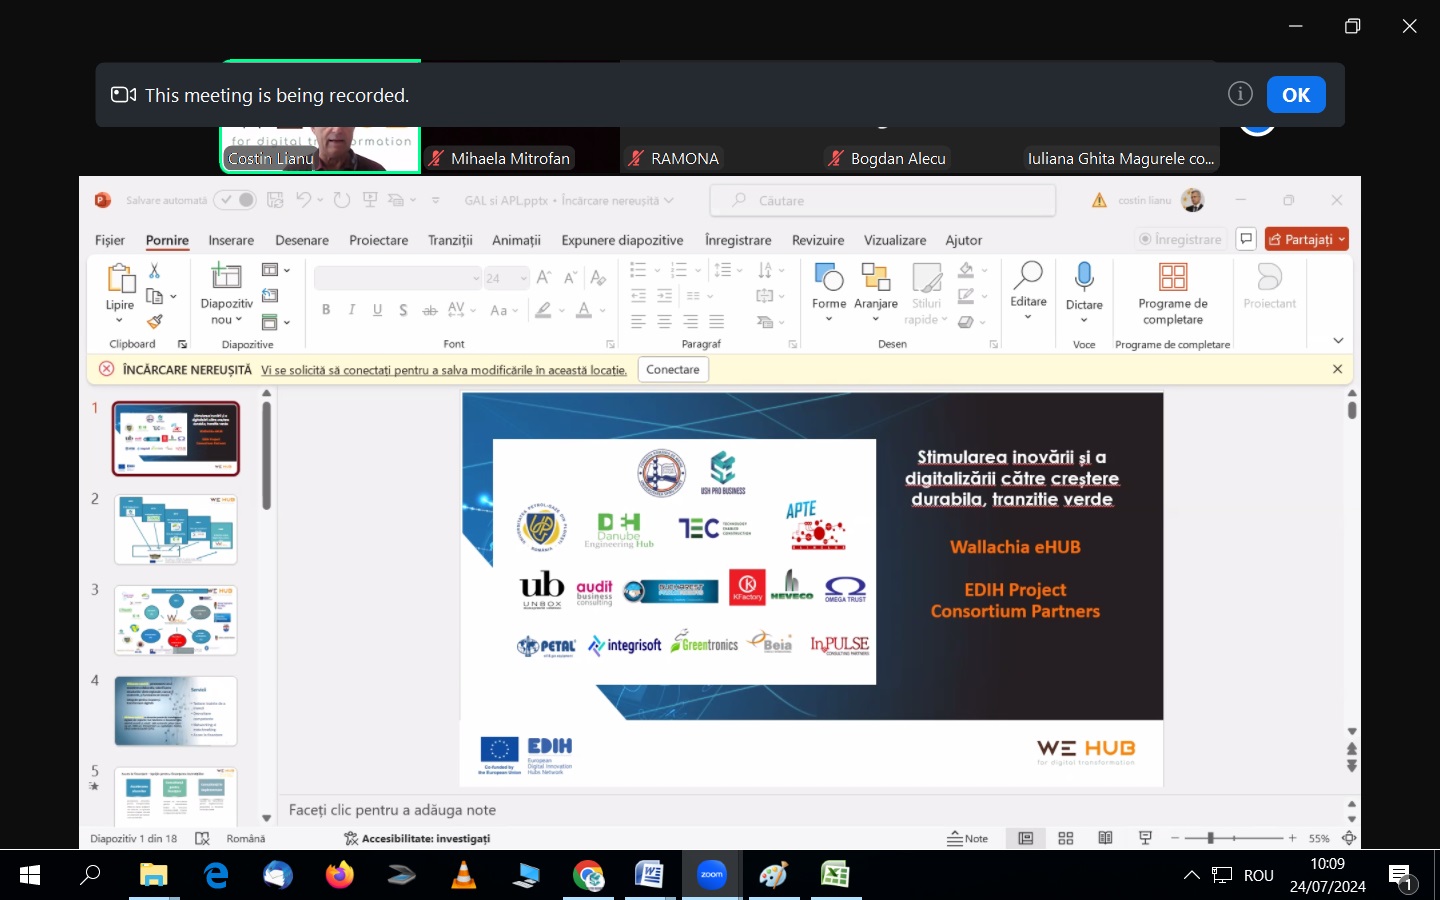Click the Căutare search field
The height and width of the screenshot is (900, 1440).
883,200
